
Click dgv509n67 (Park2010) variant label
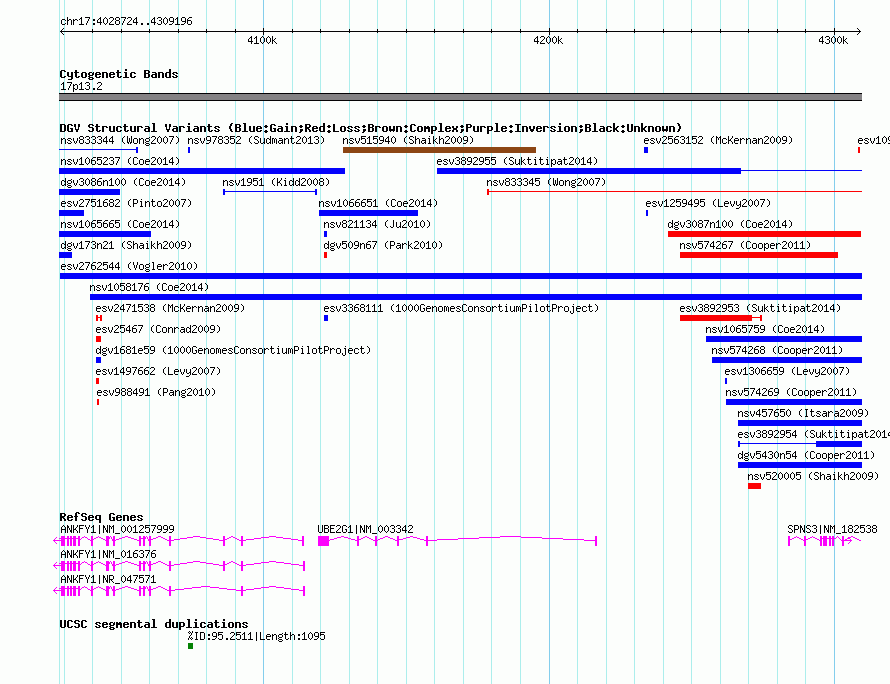point(383,245)
